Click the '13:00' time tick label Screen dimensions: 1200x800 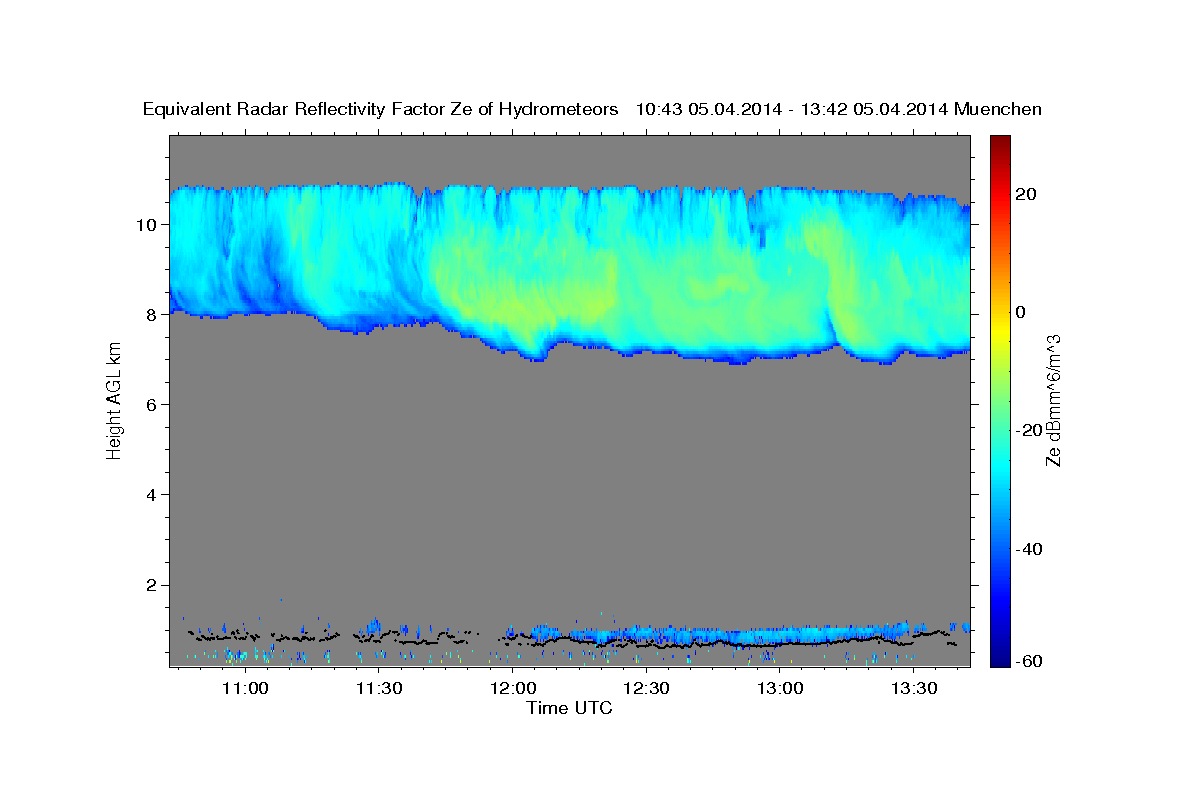[780, 688]
